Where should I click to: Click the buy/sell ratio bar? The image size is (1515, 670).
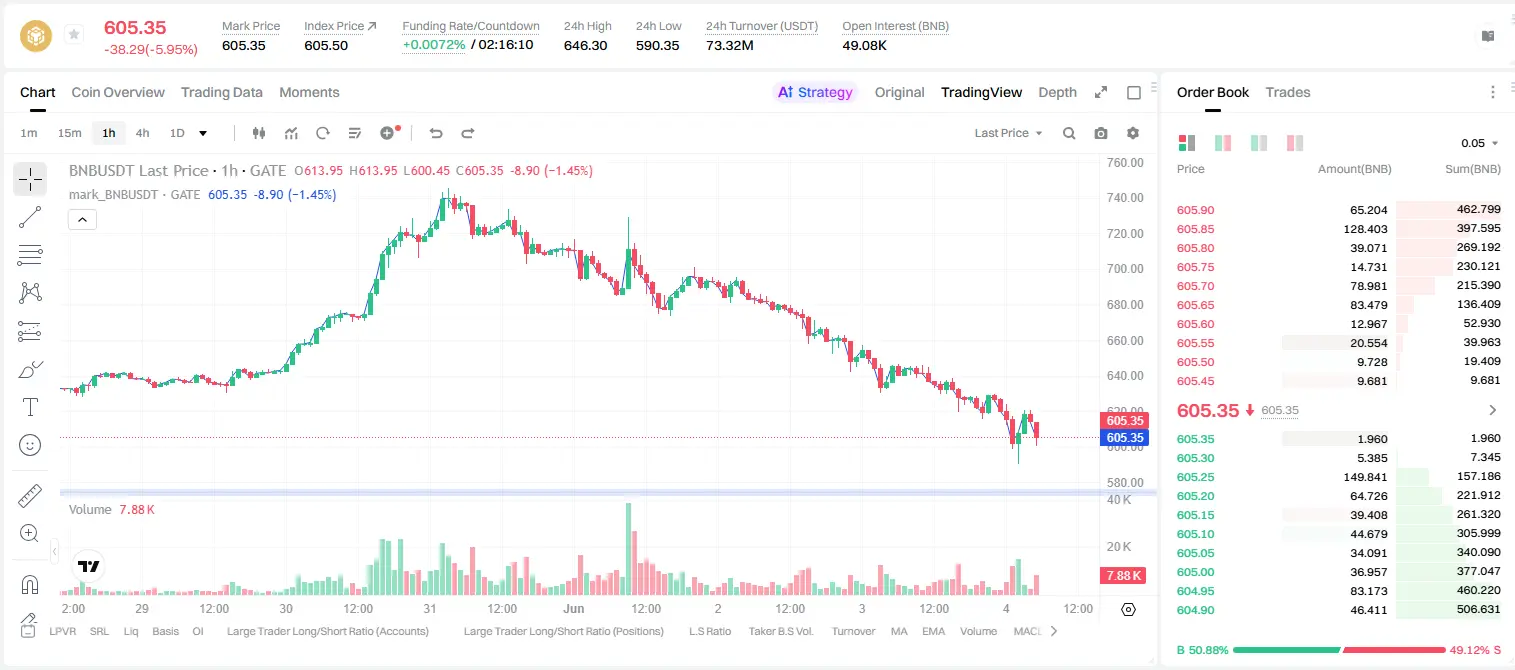tap(1339, 650)
